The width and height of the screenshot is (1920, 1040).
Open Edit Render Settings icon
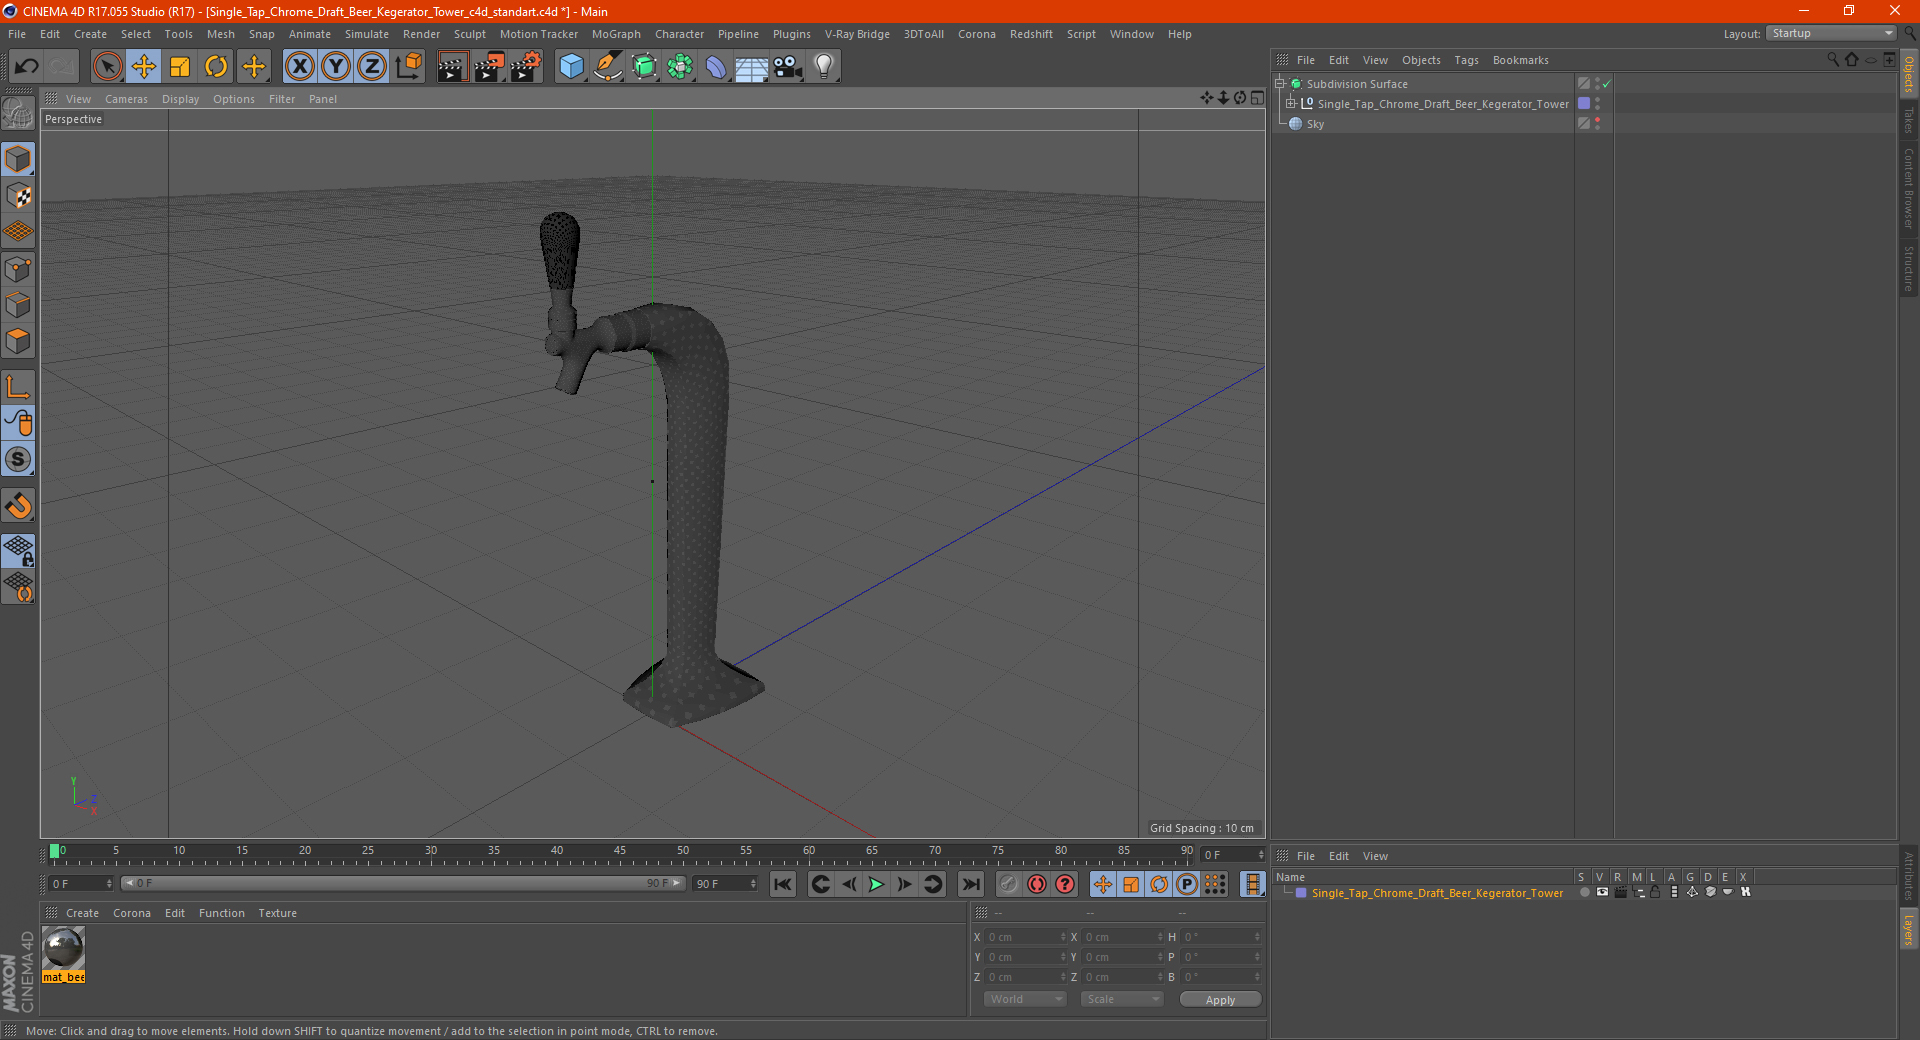tap(526, 67)
